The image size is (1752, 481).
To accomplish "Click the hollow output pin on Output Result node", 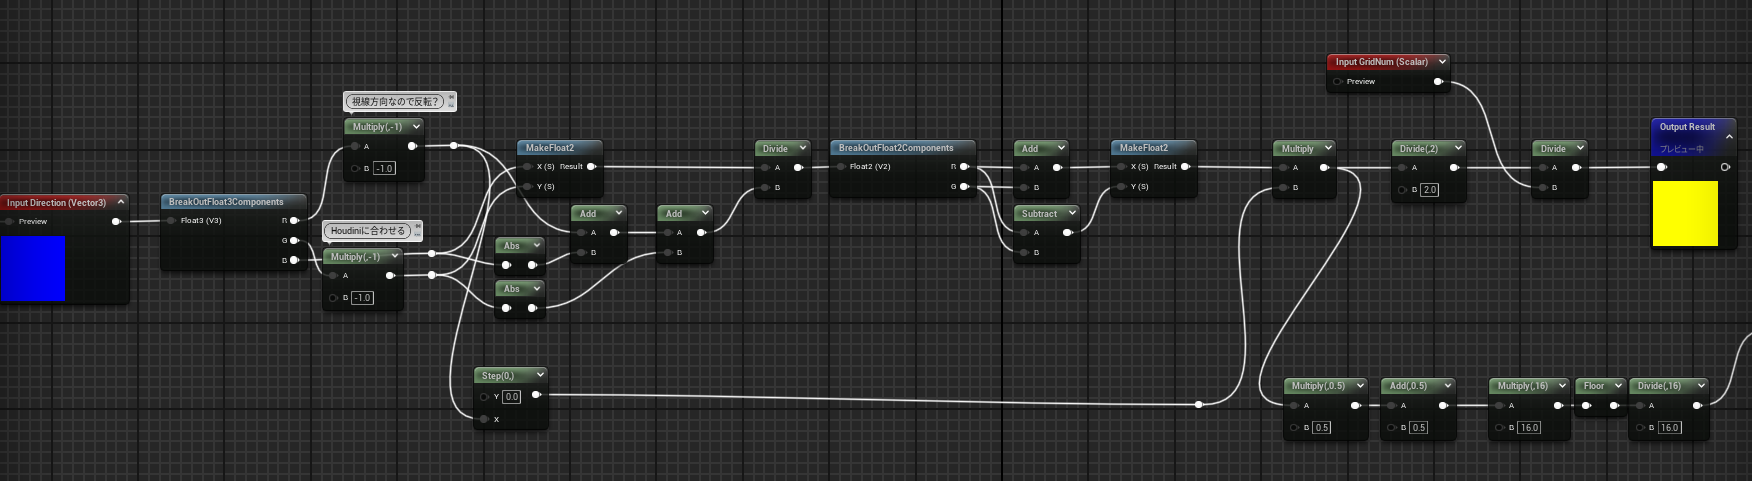I will coord(1725,167).
